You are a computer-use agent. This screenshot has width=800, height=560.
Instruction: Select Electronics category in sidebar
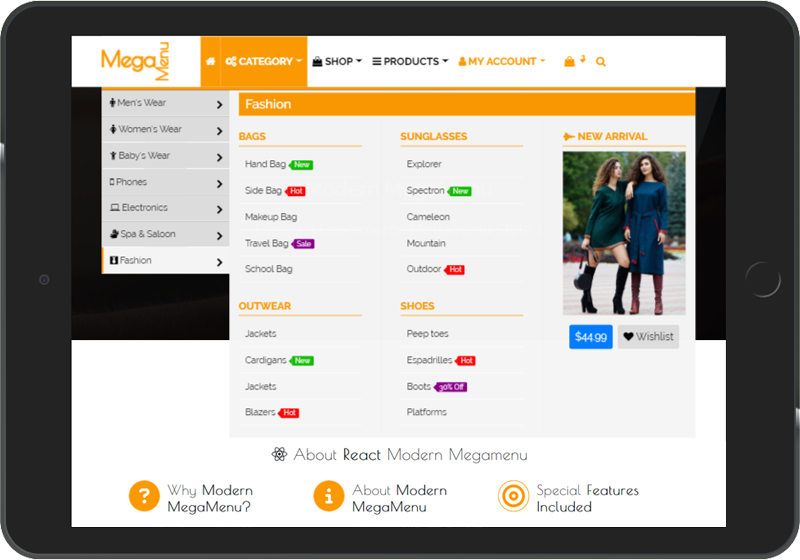tap(166, 208)
